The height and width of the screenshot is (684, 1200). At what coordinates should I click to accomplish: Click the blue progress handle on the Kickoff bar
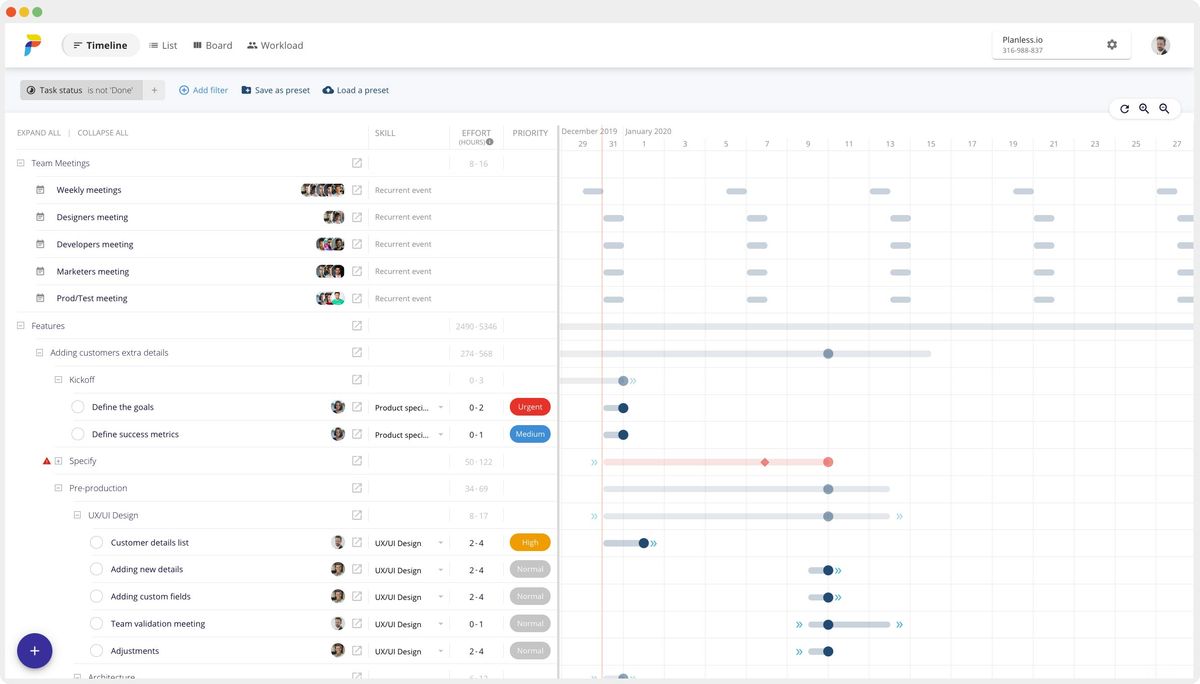coord(623,380)
